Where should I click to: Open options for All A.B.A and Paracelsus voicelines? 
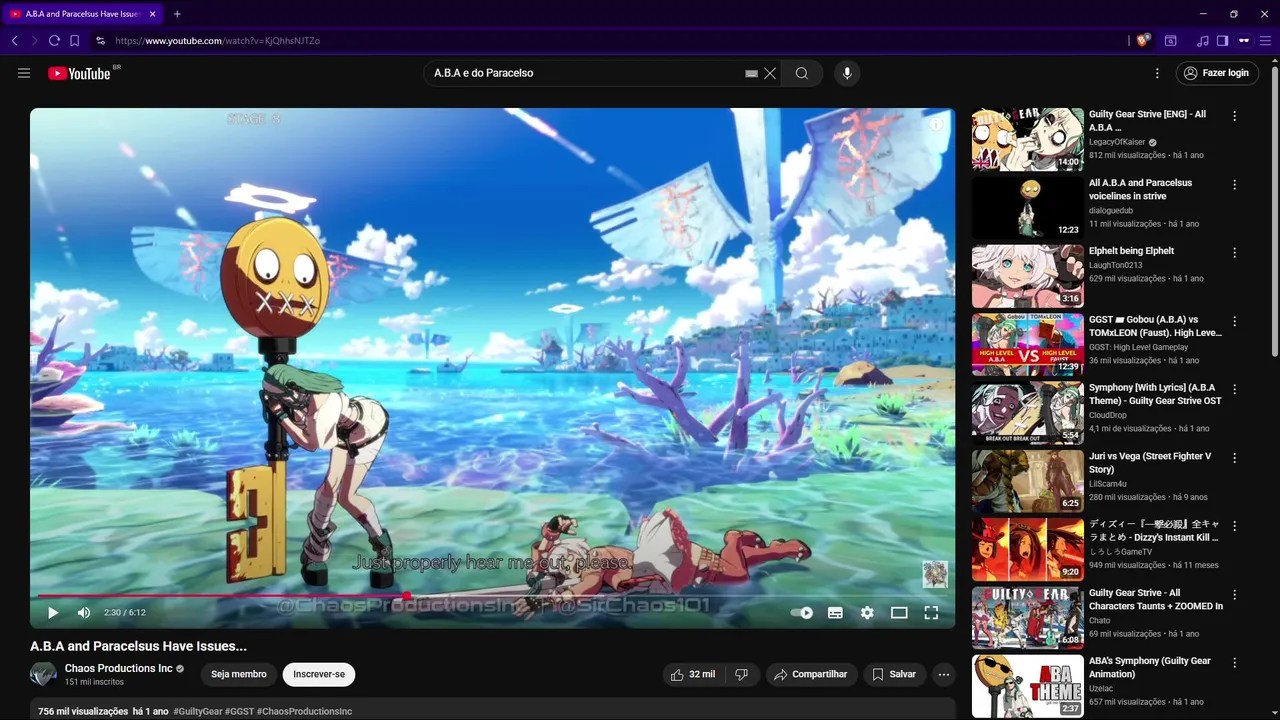1234,185
